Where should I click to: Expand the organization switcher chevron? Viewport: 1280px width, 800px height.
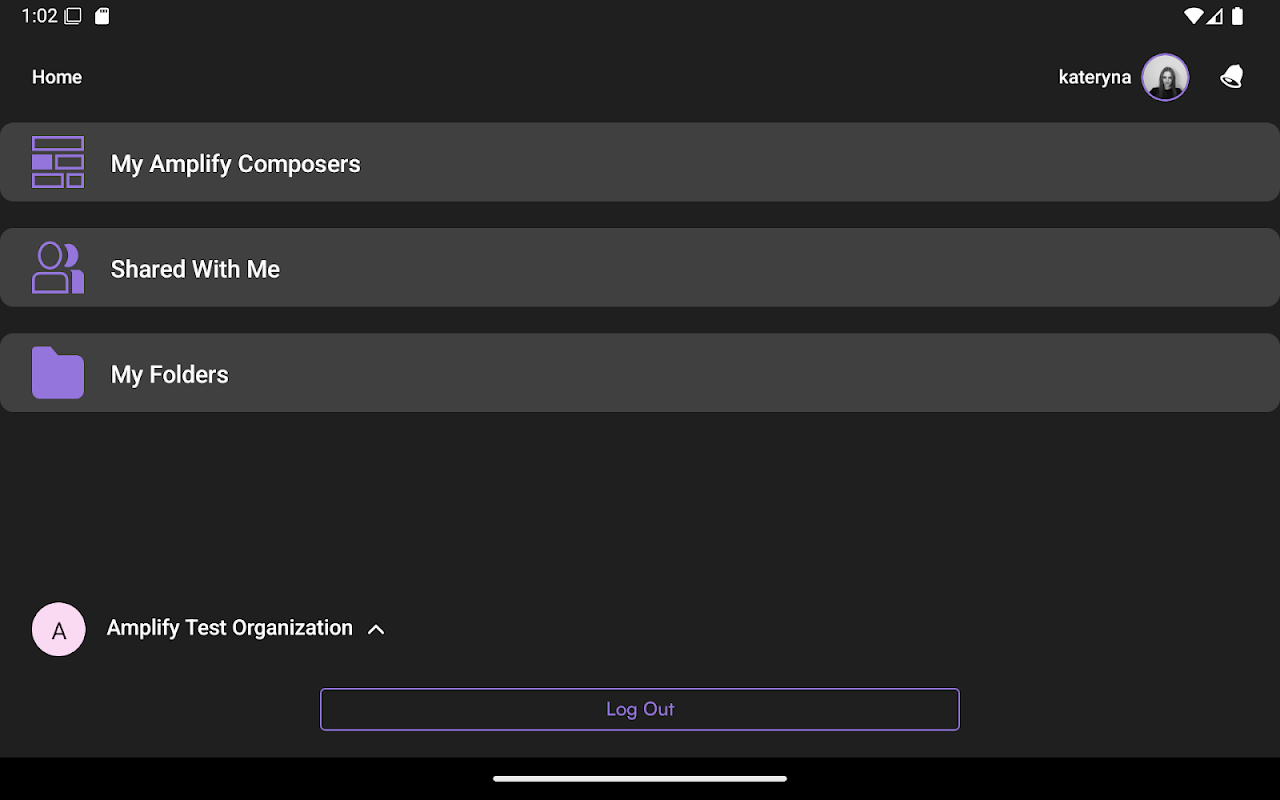pyautogui.click(x=376, y=629)
